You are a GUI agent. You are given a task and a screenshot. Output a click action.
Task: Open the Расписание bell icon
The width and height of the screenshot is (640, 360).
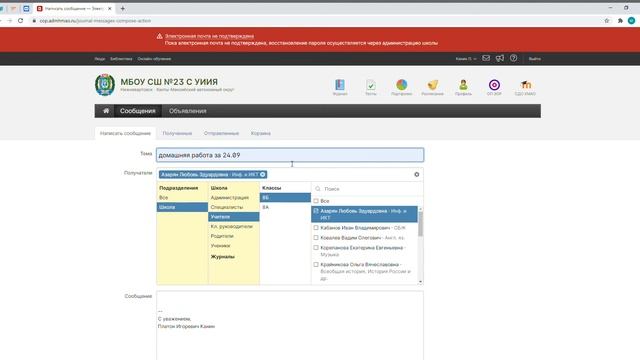[433, 85]
